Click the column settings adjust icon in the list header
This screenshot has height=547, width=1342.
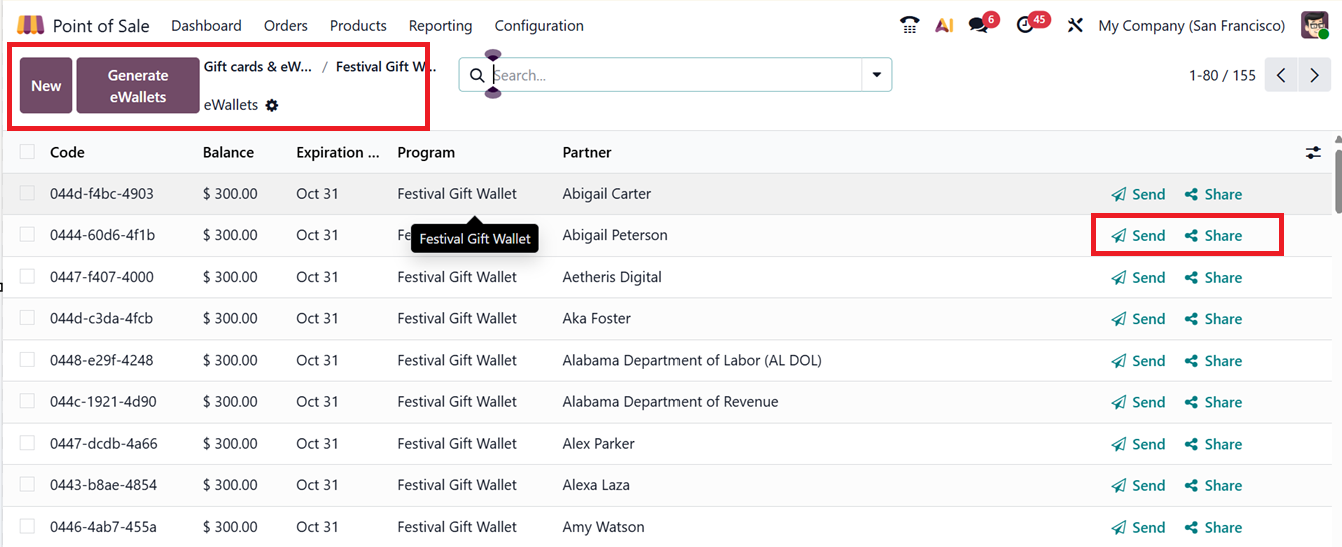click(x=1313, y=153)
